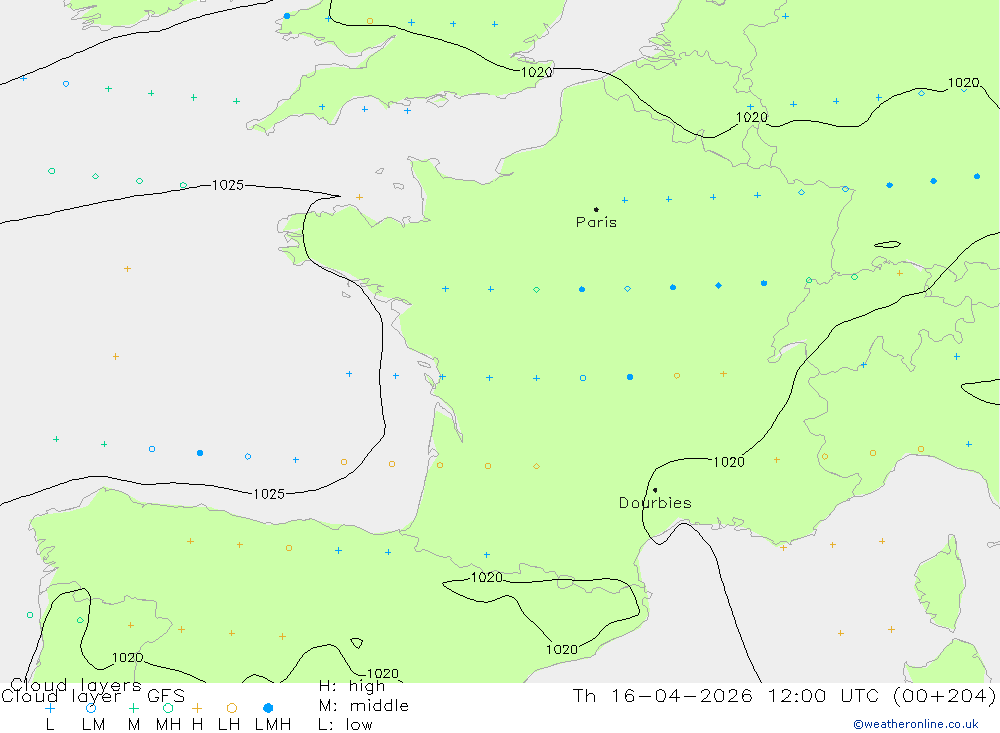Click the 'M: middle' legend text

click(364, 706)
